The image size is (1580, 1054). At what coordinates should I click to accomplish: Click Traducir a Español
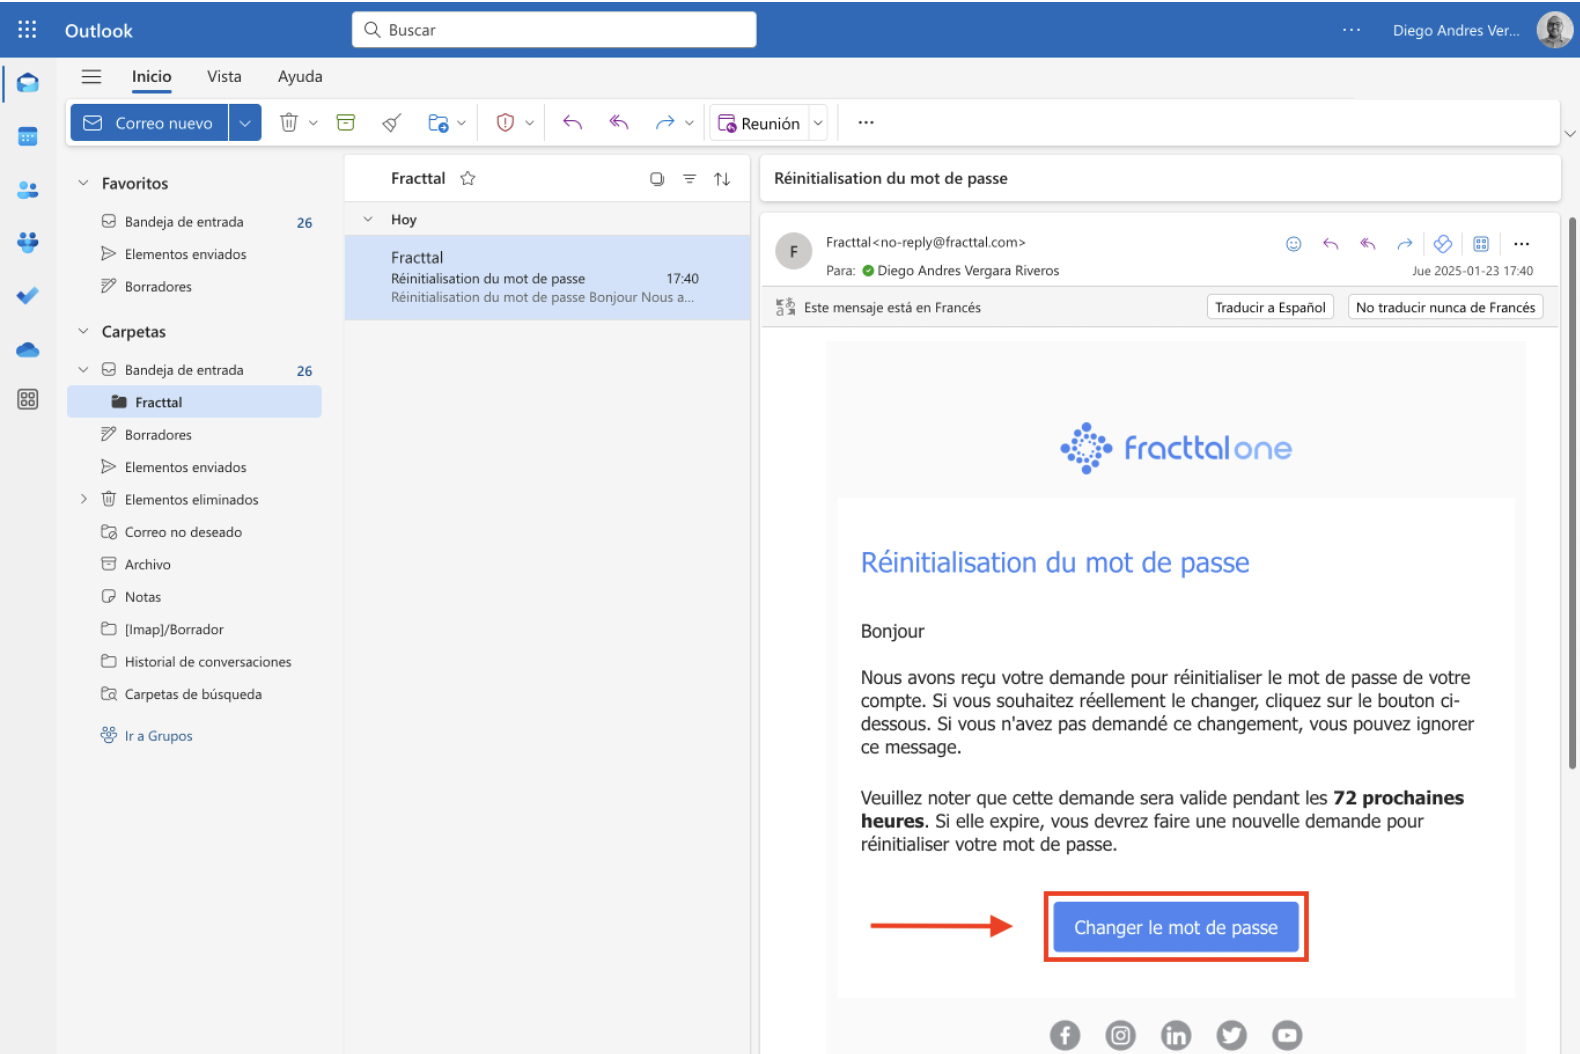(x=1270, y=307)
